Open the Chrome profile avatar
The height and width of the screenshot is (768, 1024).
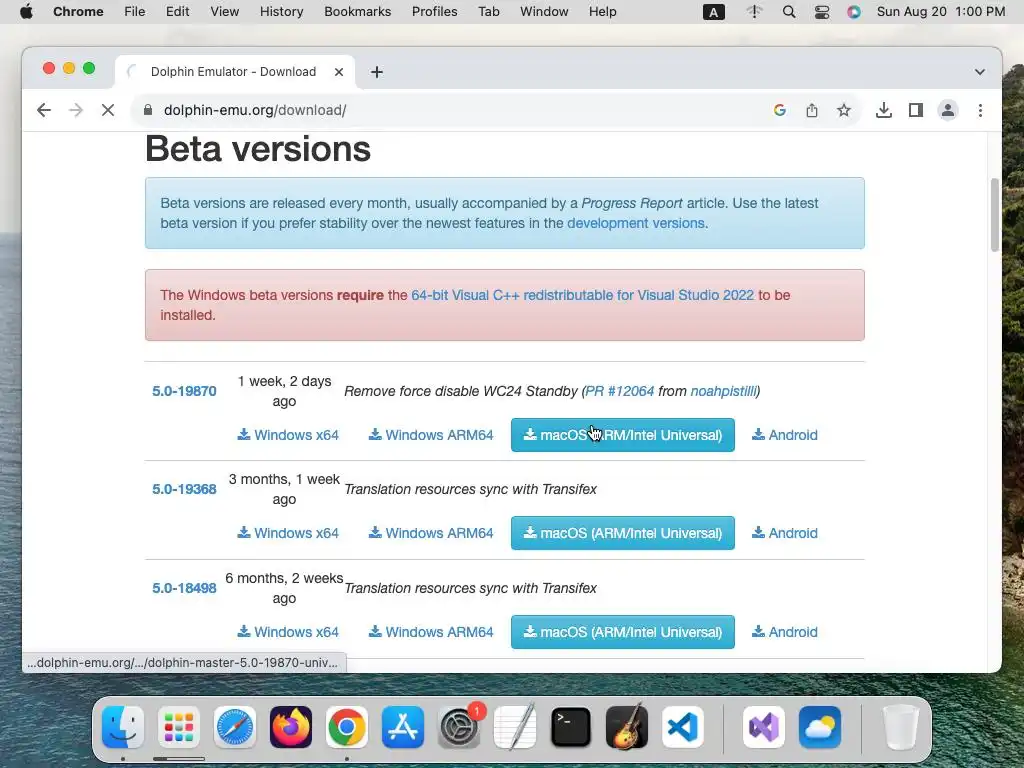(948, 110)
